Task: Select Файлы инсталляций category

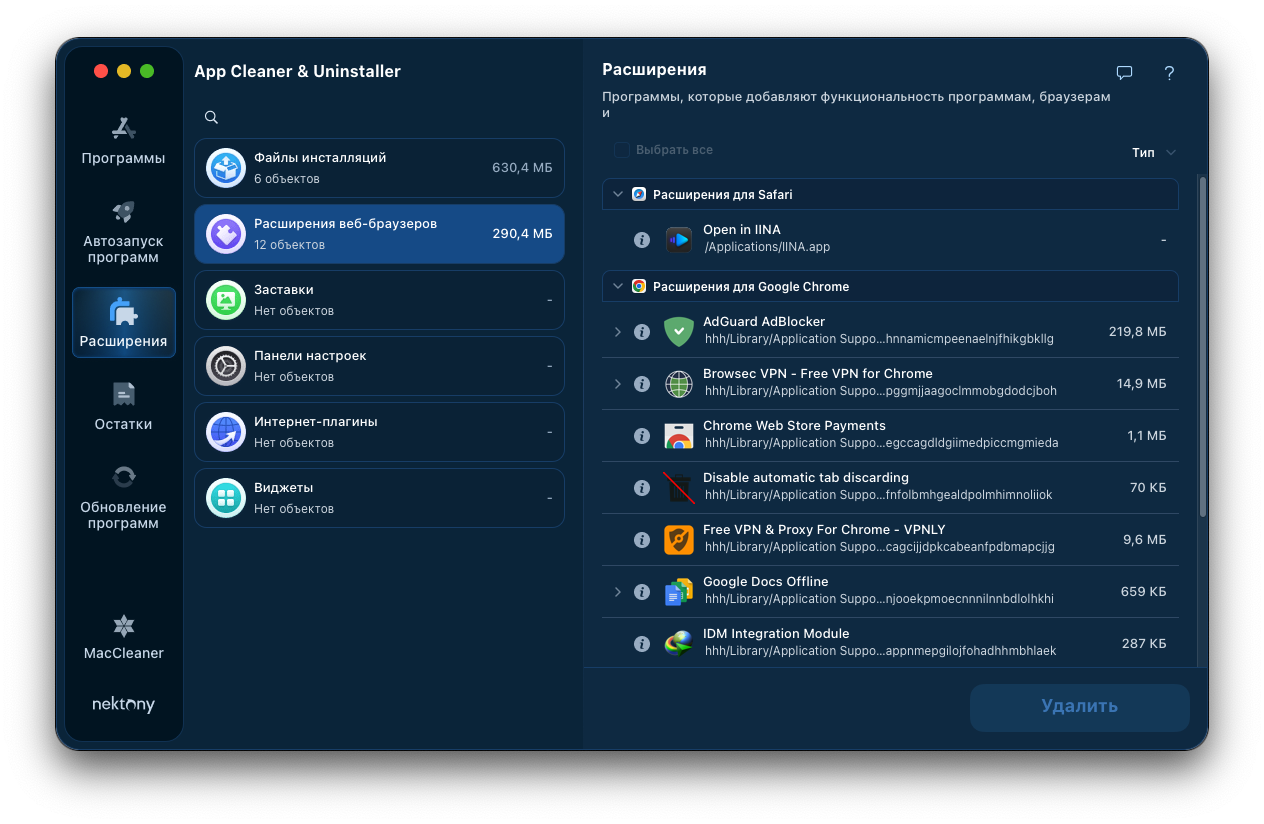Action: click(379, 168)
